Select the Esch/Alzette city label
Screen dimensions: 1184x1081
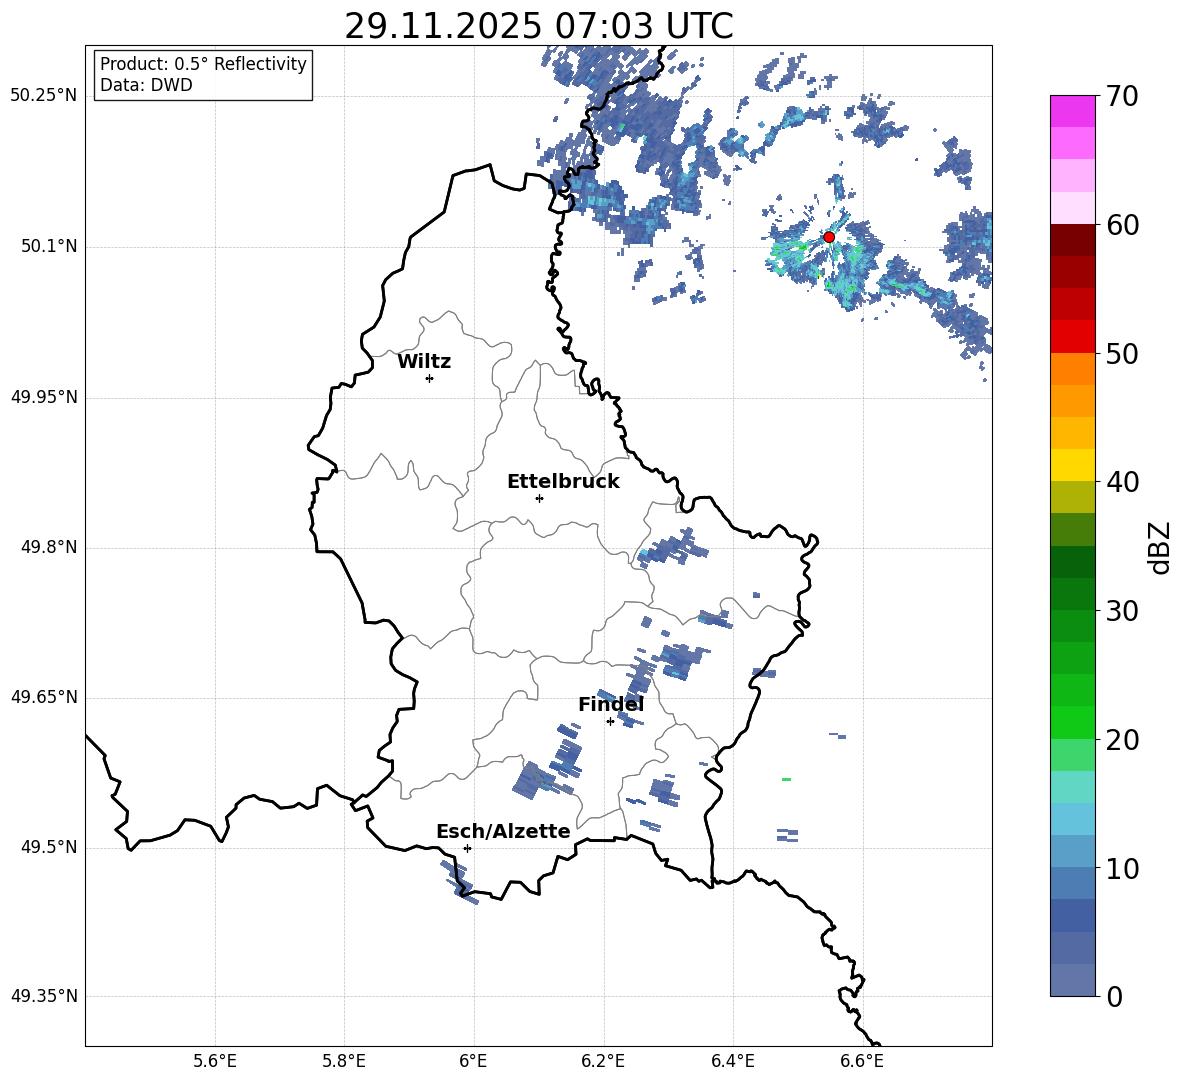click(503, 831)
